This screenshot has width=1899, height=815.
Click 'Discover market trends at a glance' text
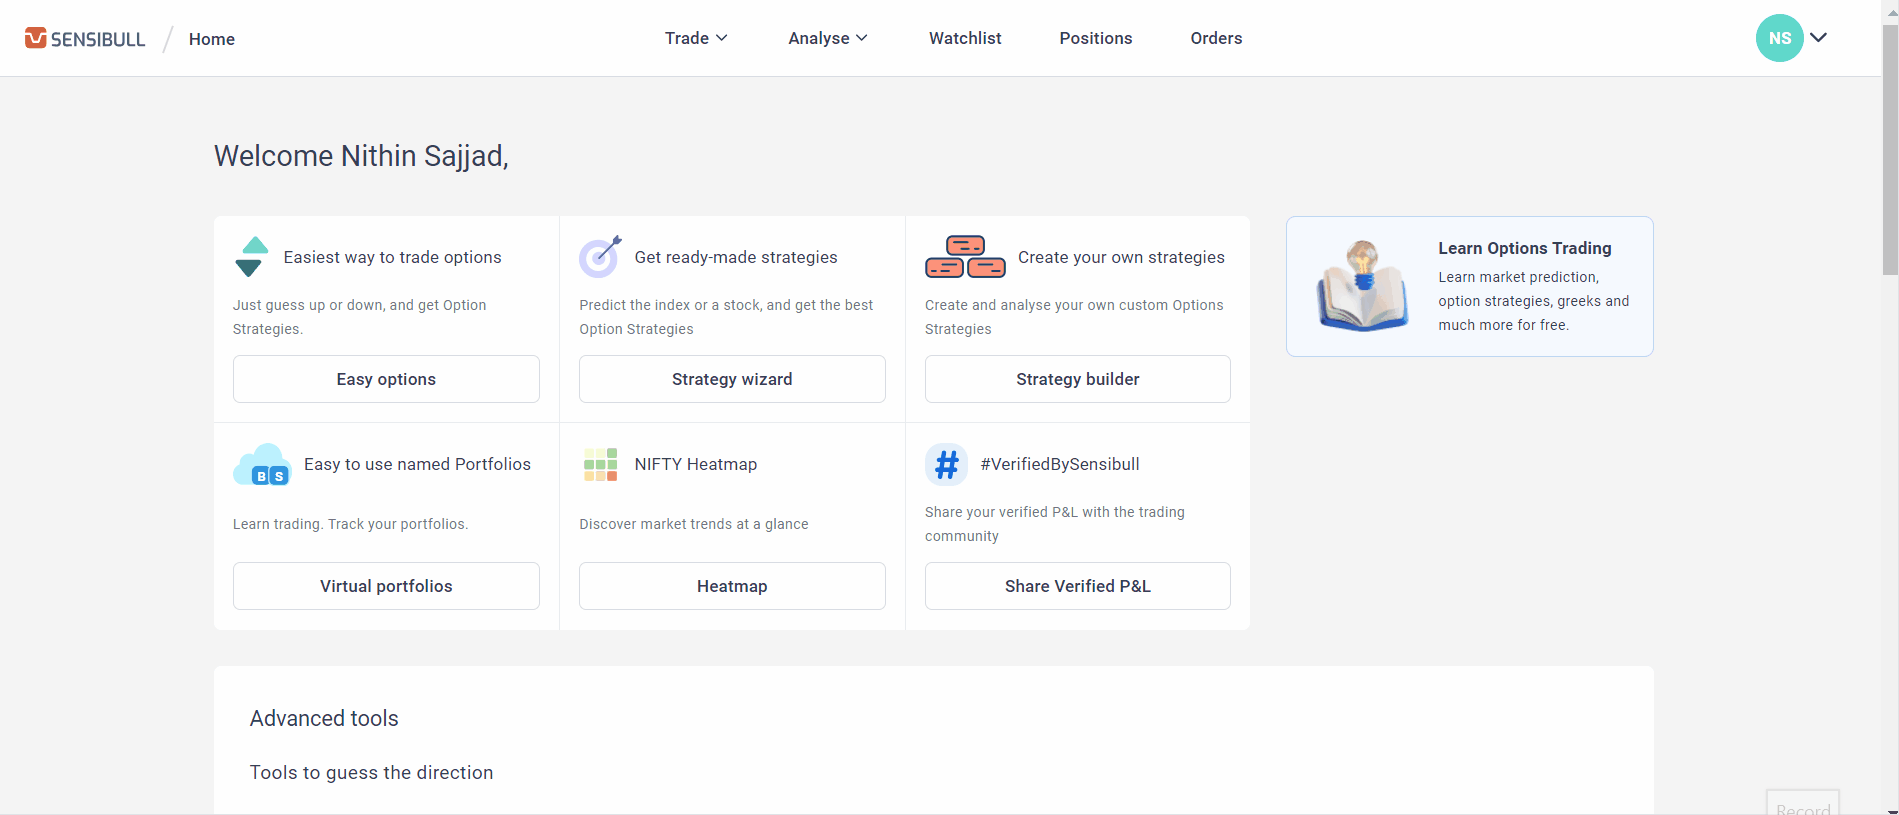coord(694,524)
